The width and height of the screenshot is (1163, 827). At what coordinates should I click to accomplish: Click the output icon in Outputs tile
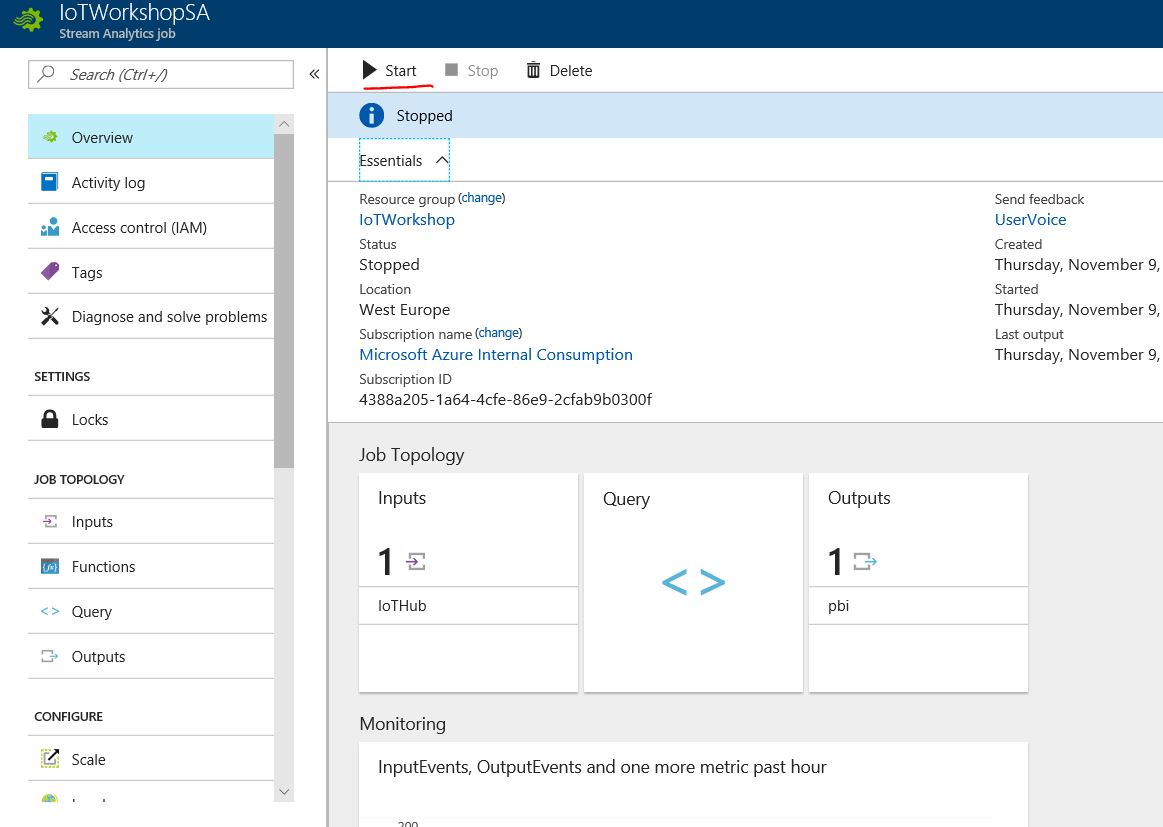tap(865, 561)
